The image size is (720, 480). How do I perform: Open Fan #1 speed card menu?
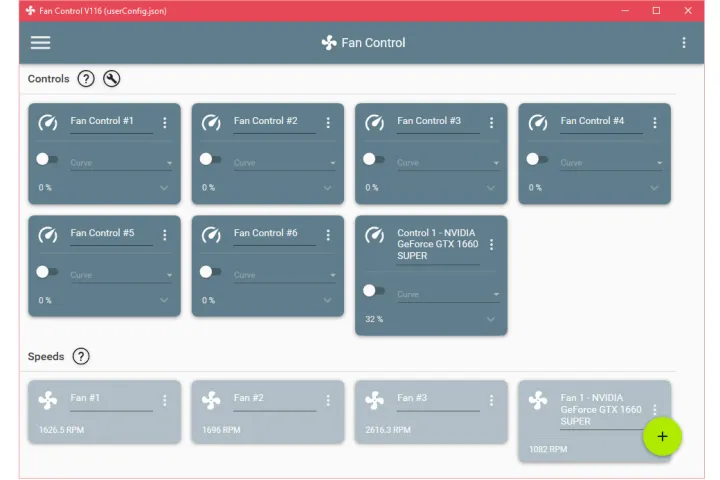(164, 400)
